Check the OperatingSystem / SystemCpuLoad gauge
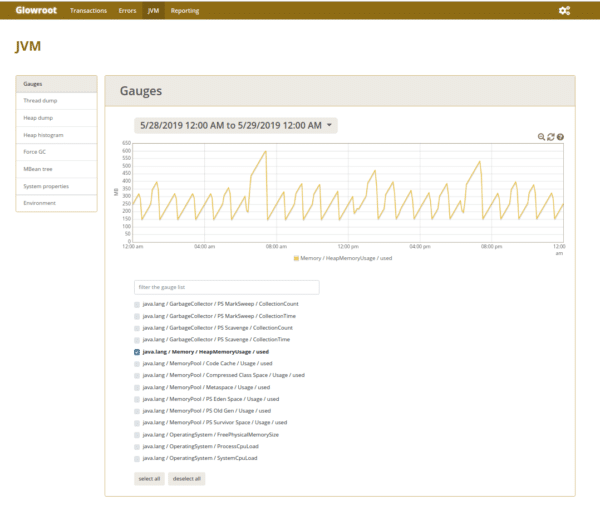This screenshot has width=600, height=505. 137,458
